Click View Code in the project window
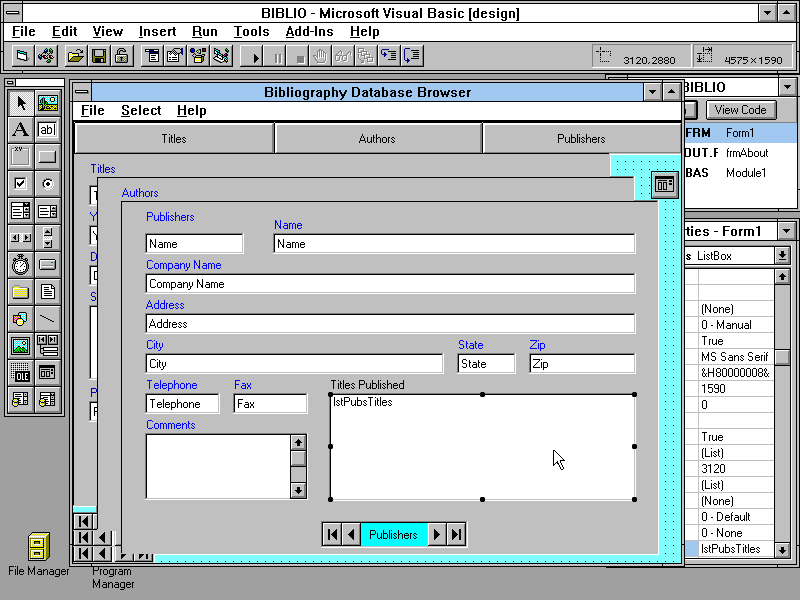This screenshot has height=600, width=800. point(740,110)
